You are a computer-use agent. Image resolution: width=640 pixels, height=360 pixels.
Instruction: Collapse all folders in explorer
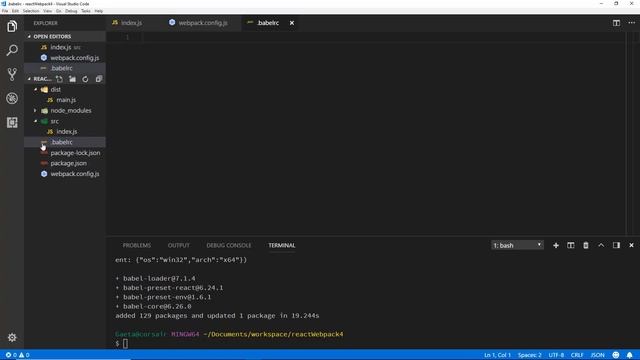click(x=98, y=79)
